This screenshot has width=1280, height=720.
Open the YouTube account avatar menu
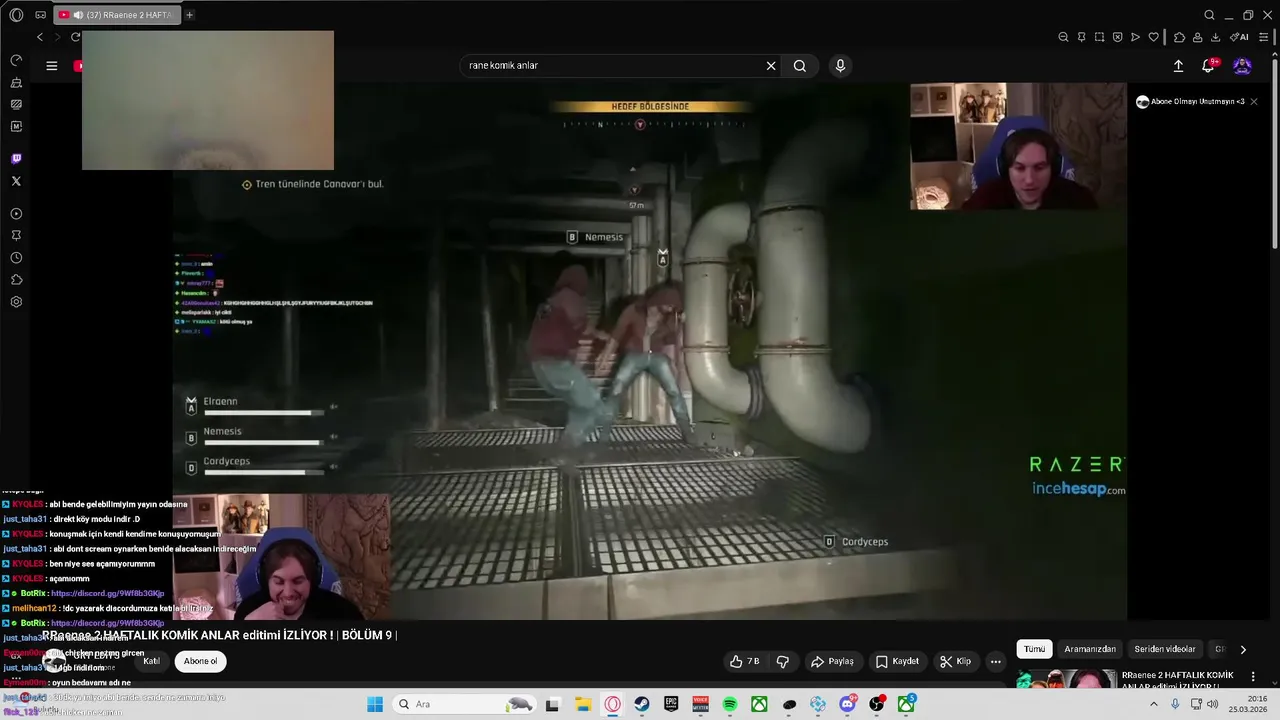[1242, 66]
